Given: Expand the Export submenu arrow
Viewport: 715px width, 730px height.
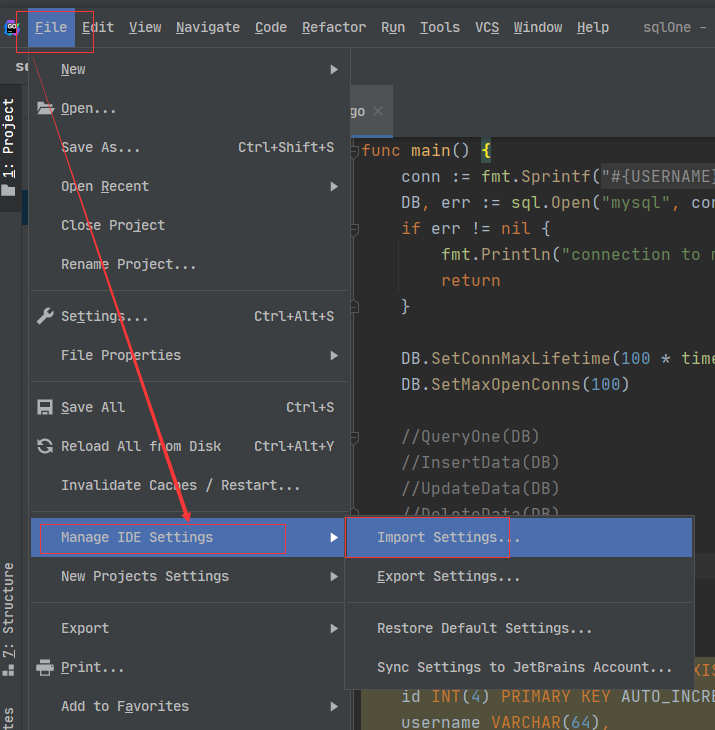Looking at the screenshot, I should coord(334,629).
